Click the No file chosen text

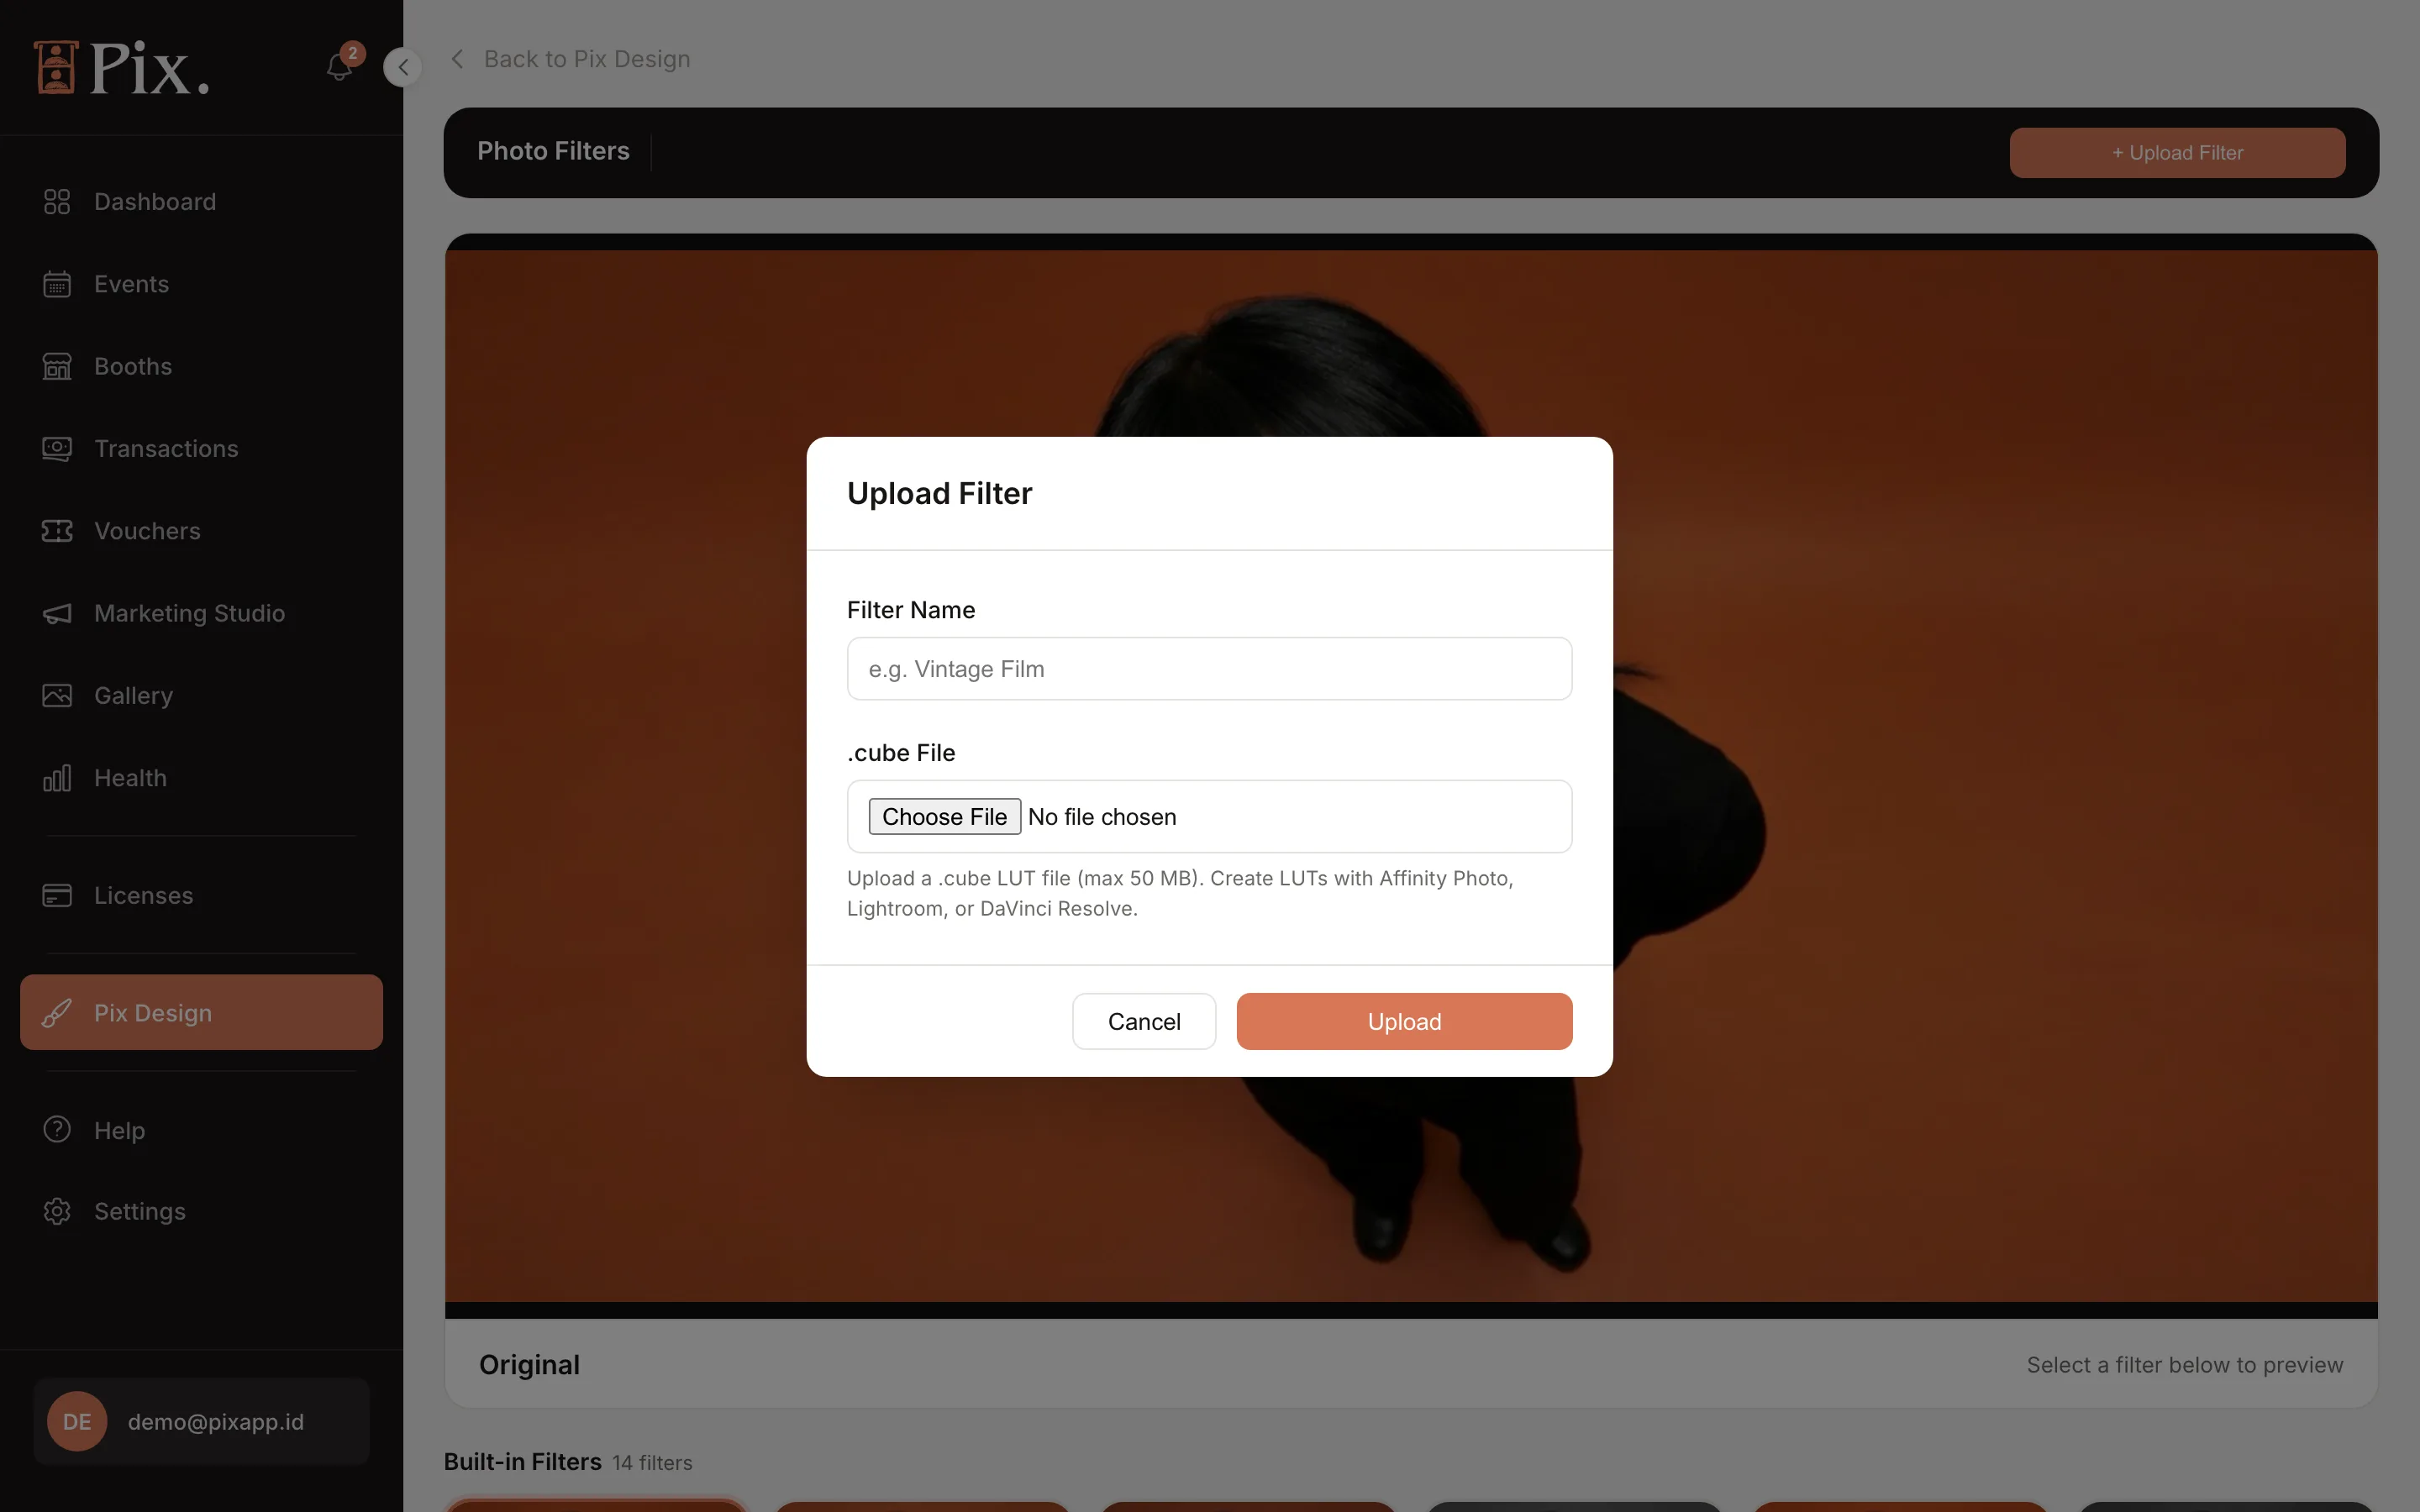click(x=1102, y=817)
